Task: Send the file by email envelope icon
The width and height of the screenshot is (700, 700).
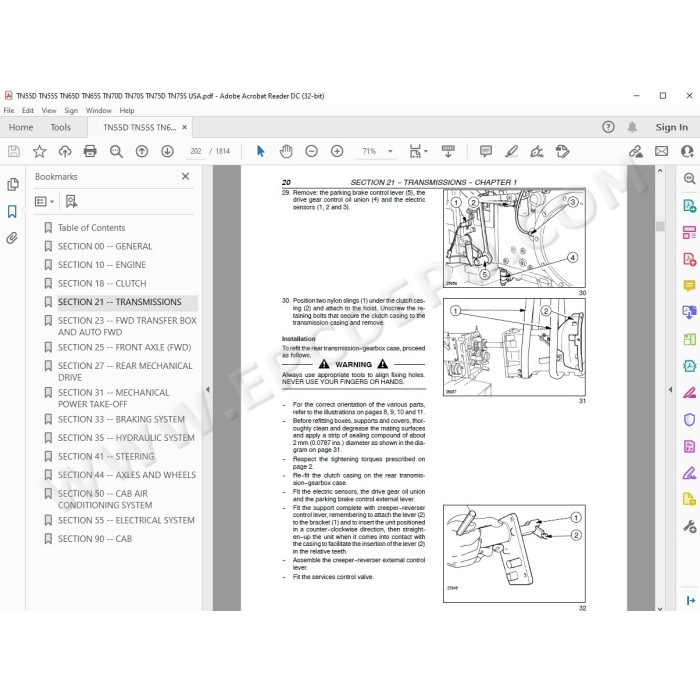Action: pos(662,151)
